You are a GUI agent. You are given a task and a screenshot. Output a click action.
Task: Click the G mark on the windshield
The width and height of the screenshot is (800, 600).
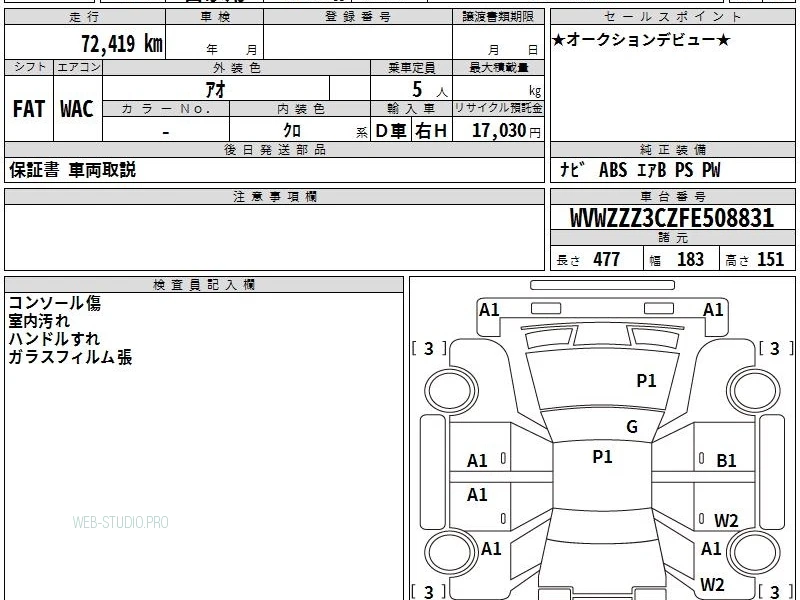pos(632,427)
